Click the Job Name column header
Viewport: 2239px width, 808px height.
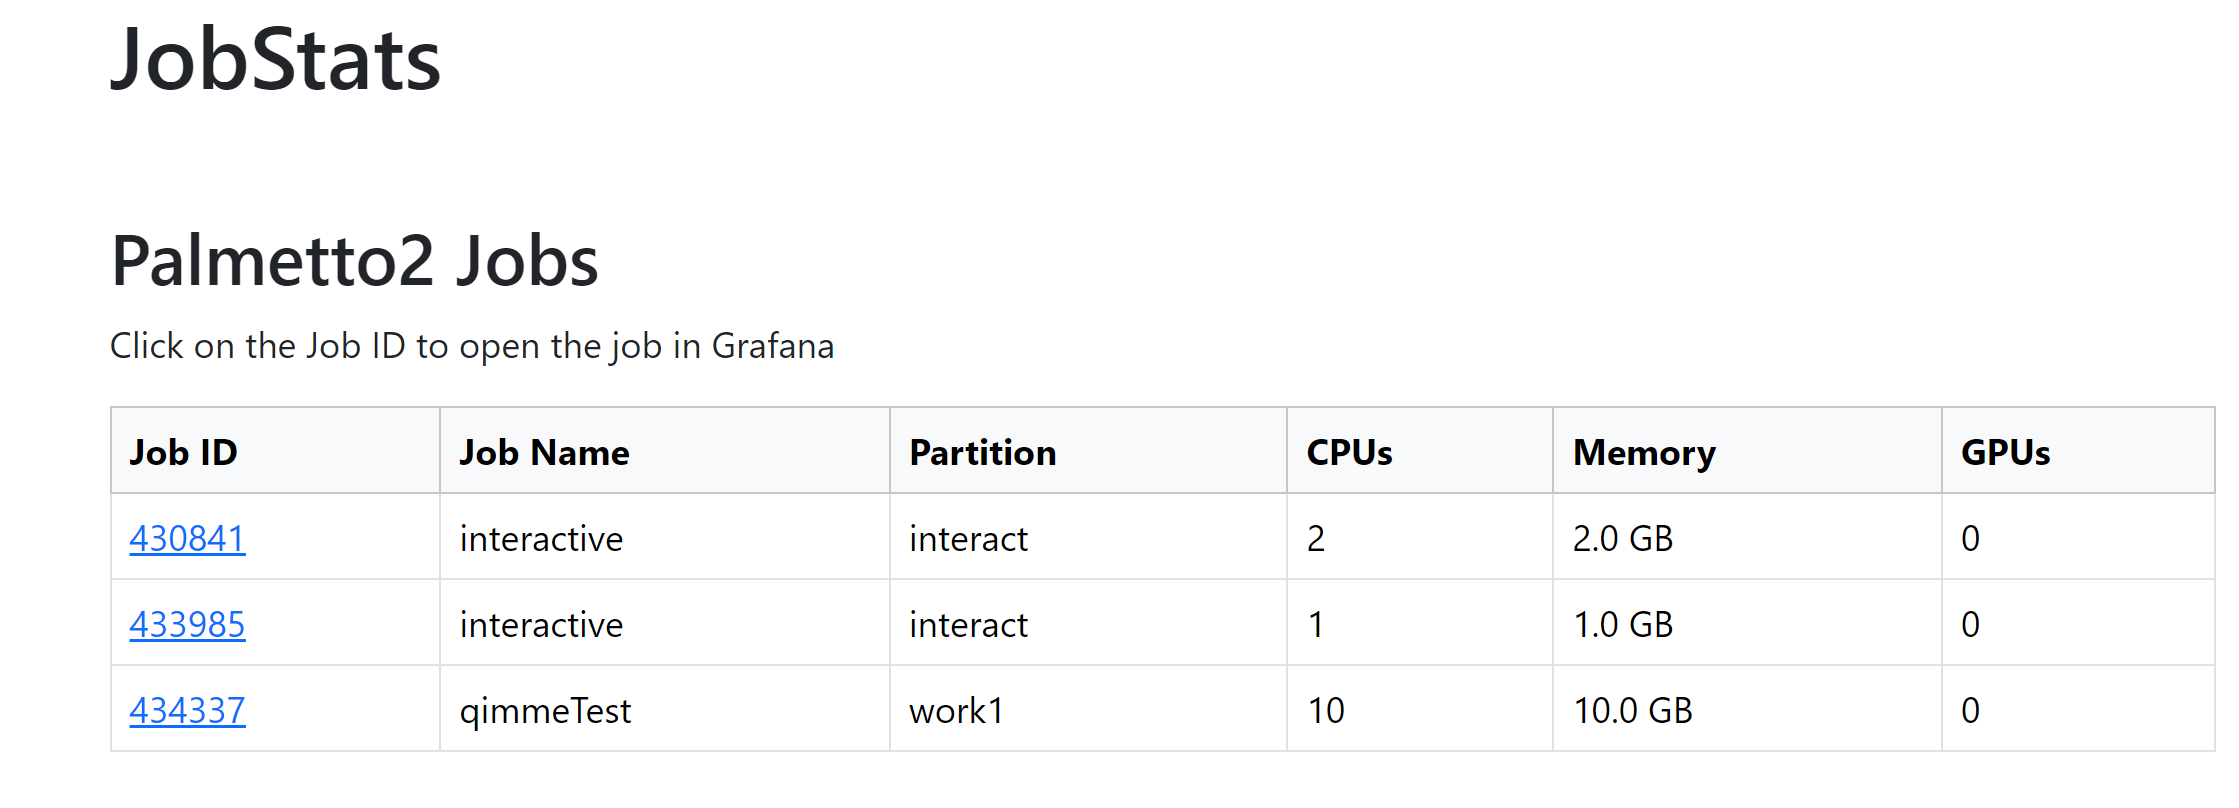tap(544, 451)
